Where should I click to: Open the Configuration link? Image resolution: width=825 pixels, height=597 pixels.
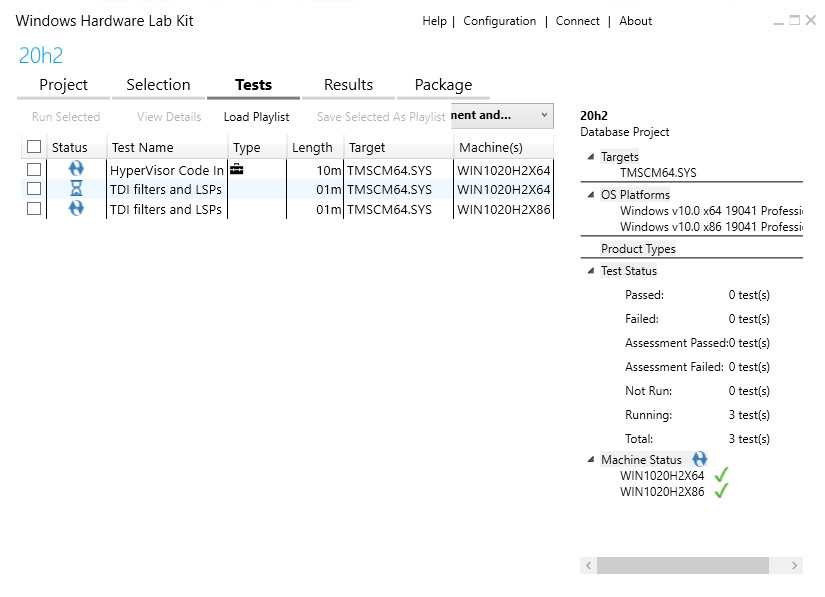click(500, 21)
